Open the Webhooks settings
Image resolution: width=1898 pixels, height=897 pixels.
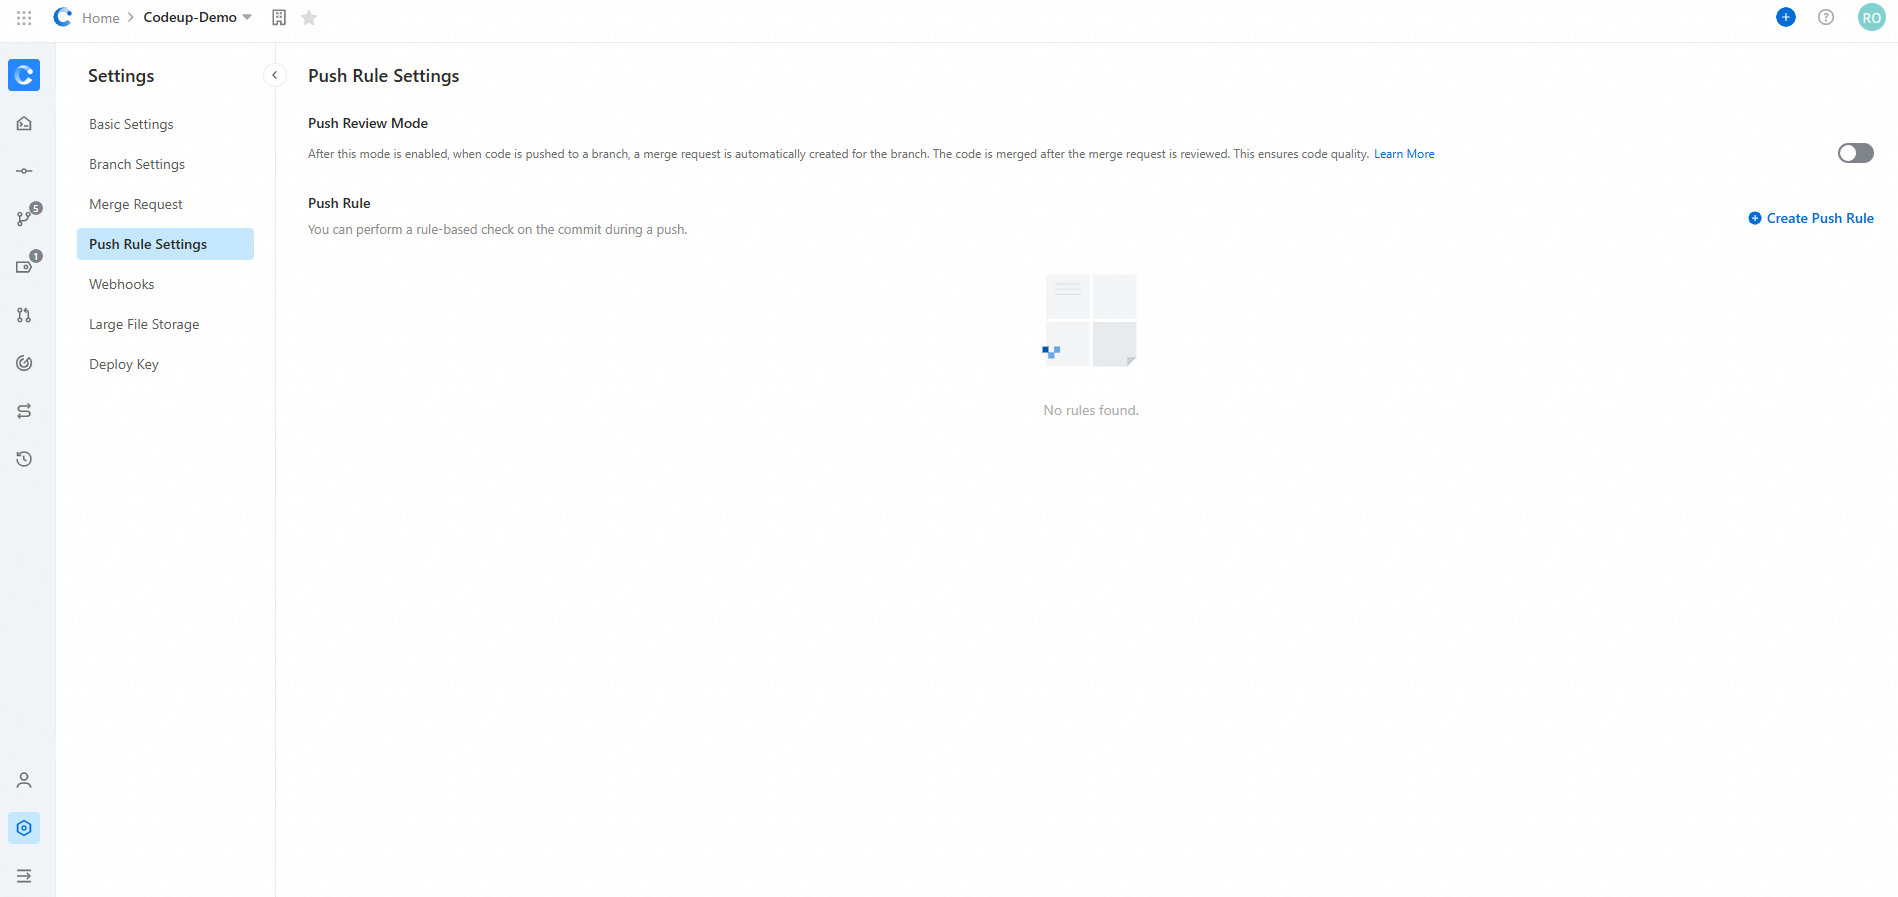click(x=122, y=284)
